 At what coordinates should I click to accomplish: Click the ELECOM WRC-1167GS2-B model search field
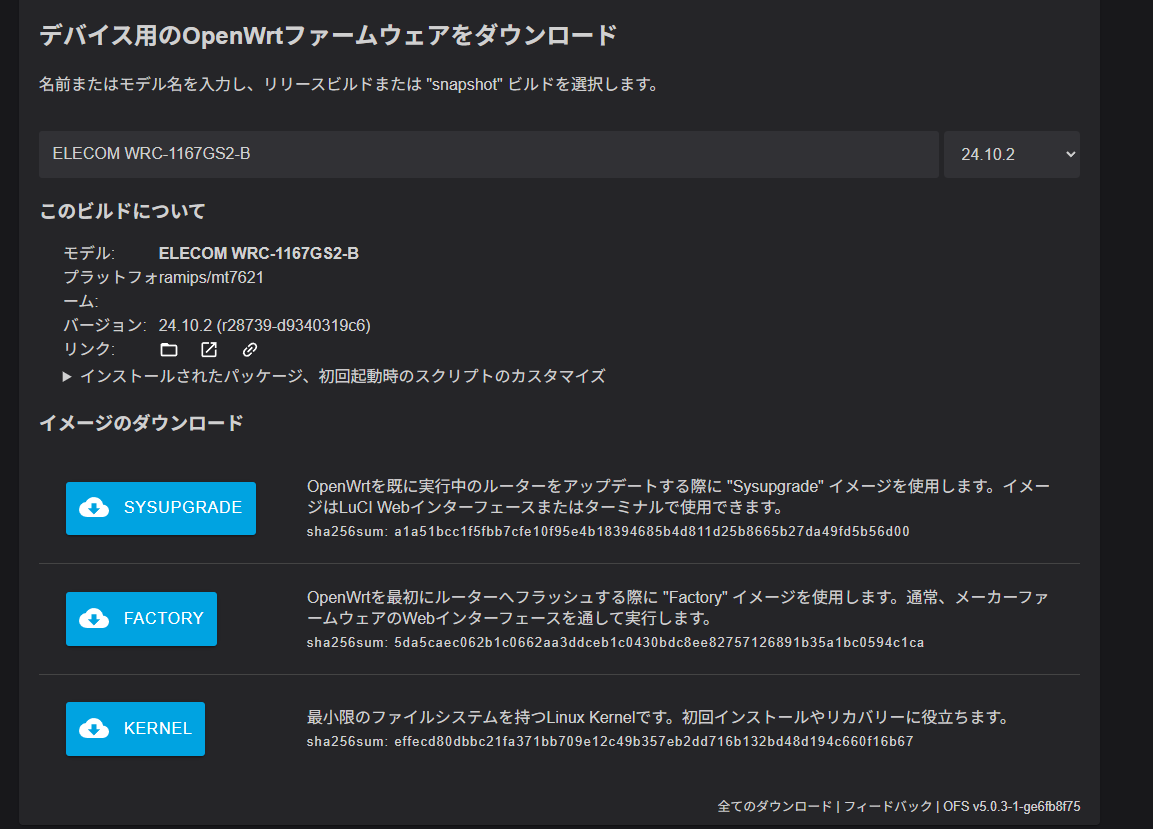tap(489, 154)
